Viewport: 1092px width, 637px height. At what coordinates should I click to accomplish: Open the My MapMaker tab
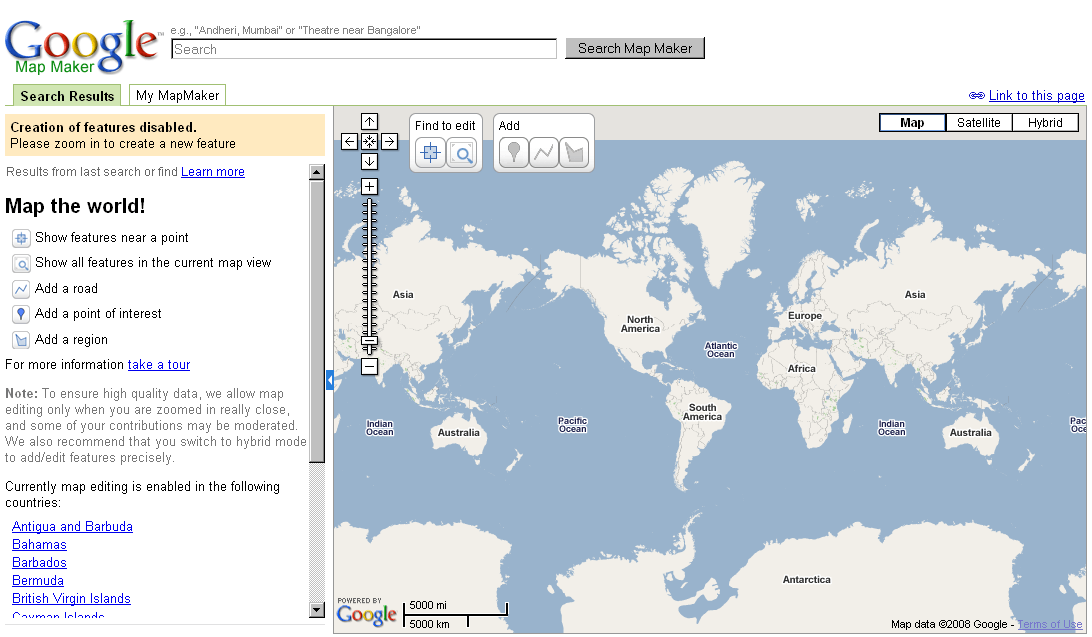(178, 95)
